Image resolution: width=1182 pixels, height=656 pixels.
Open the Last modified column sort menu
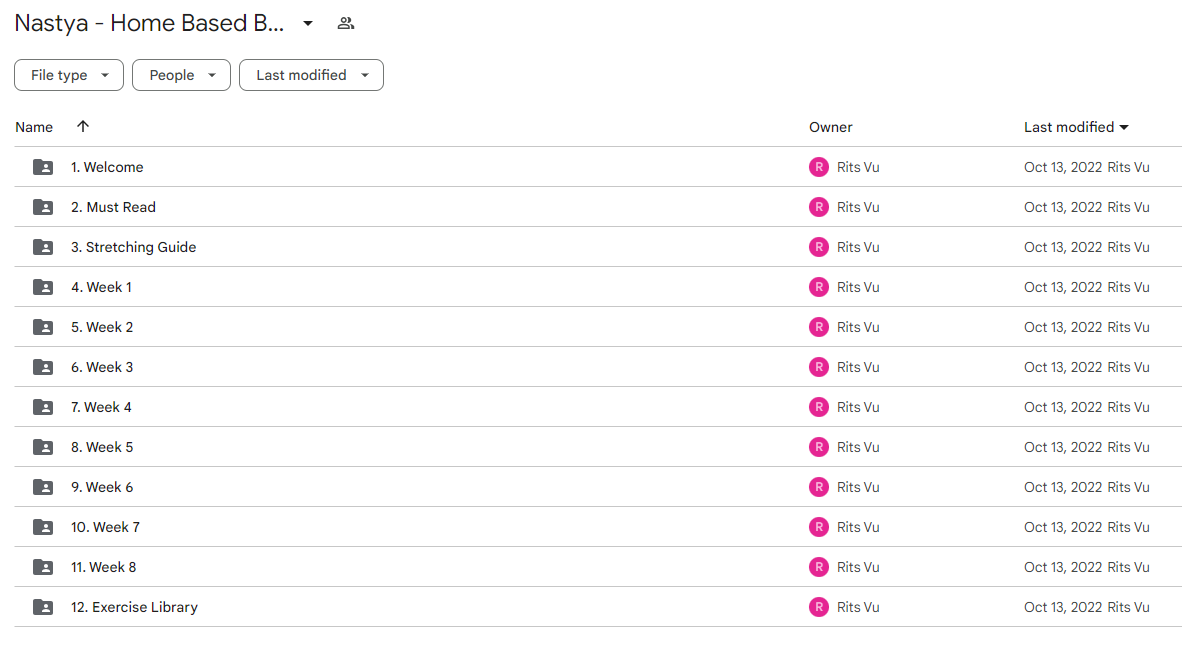pyautogui.click(x=1076, y=127)
